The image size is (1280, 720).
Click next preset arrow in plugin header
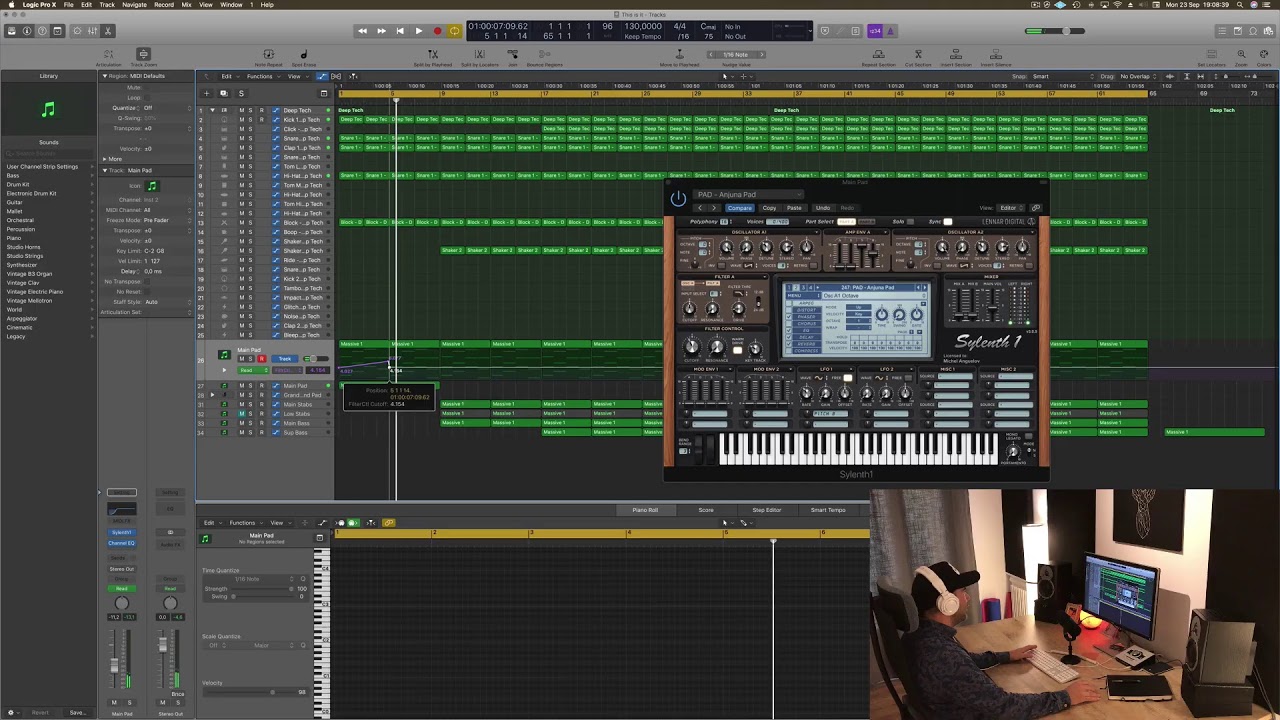[713, 208]
